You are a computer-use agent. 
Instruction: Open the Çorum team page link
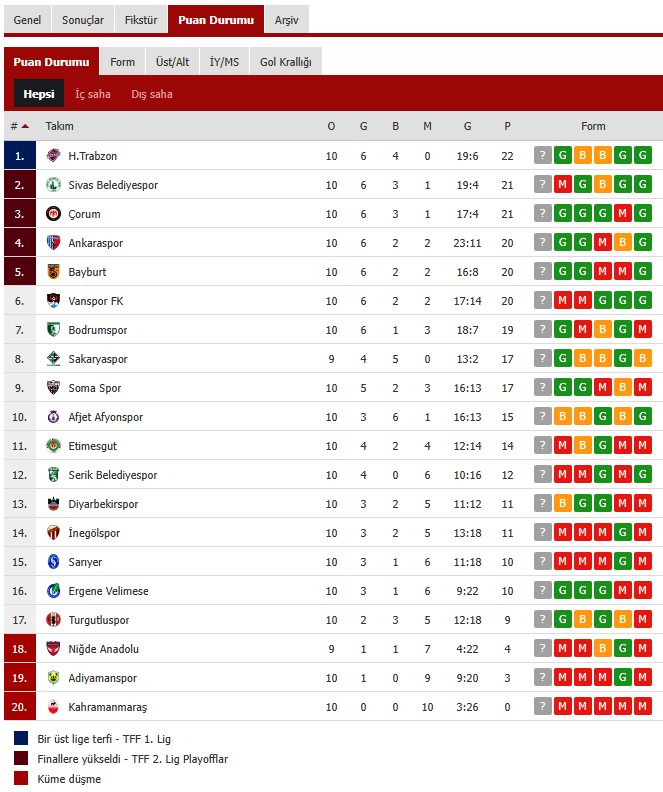pos(84,214)
